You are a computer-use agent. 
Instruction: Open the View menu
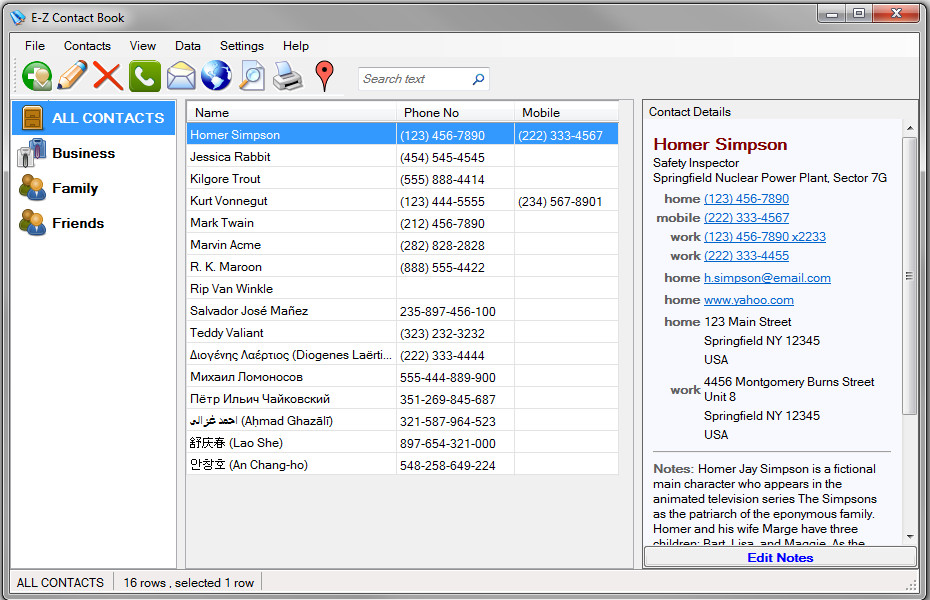tap(142, 46)
